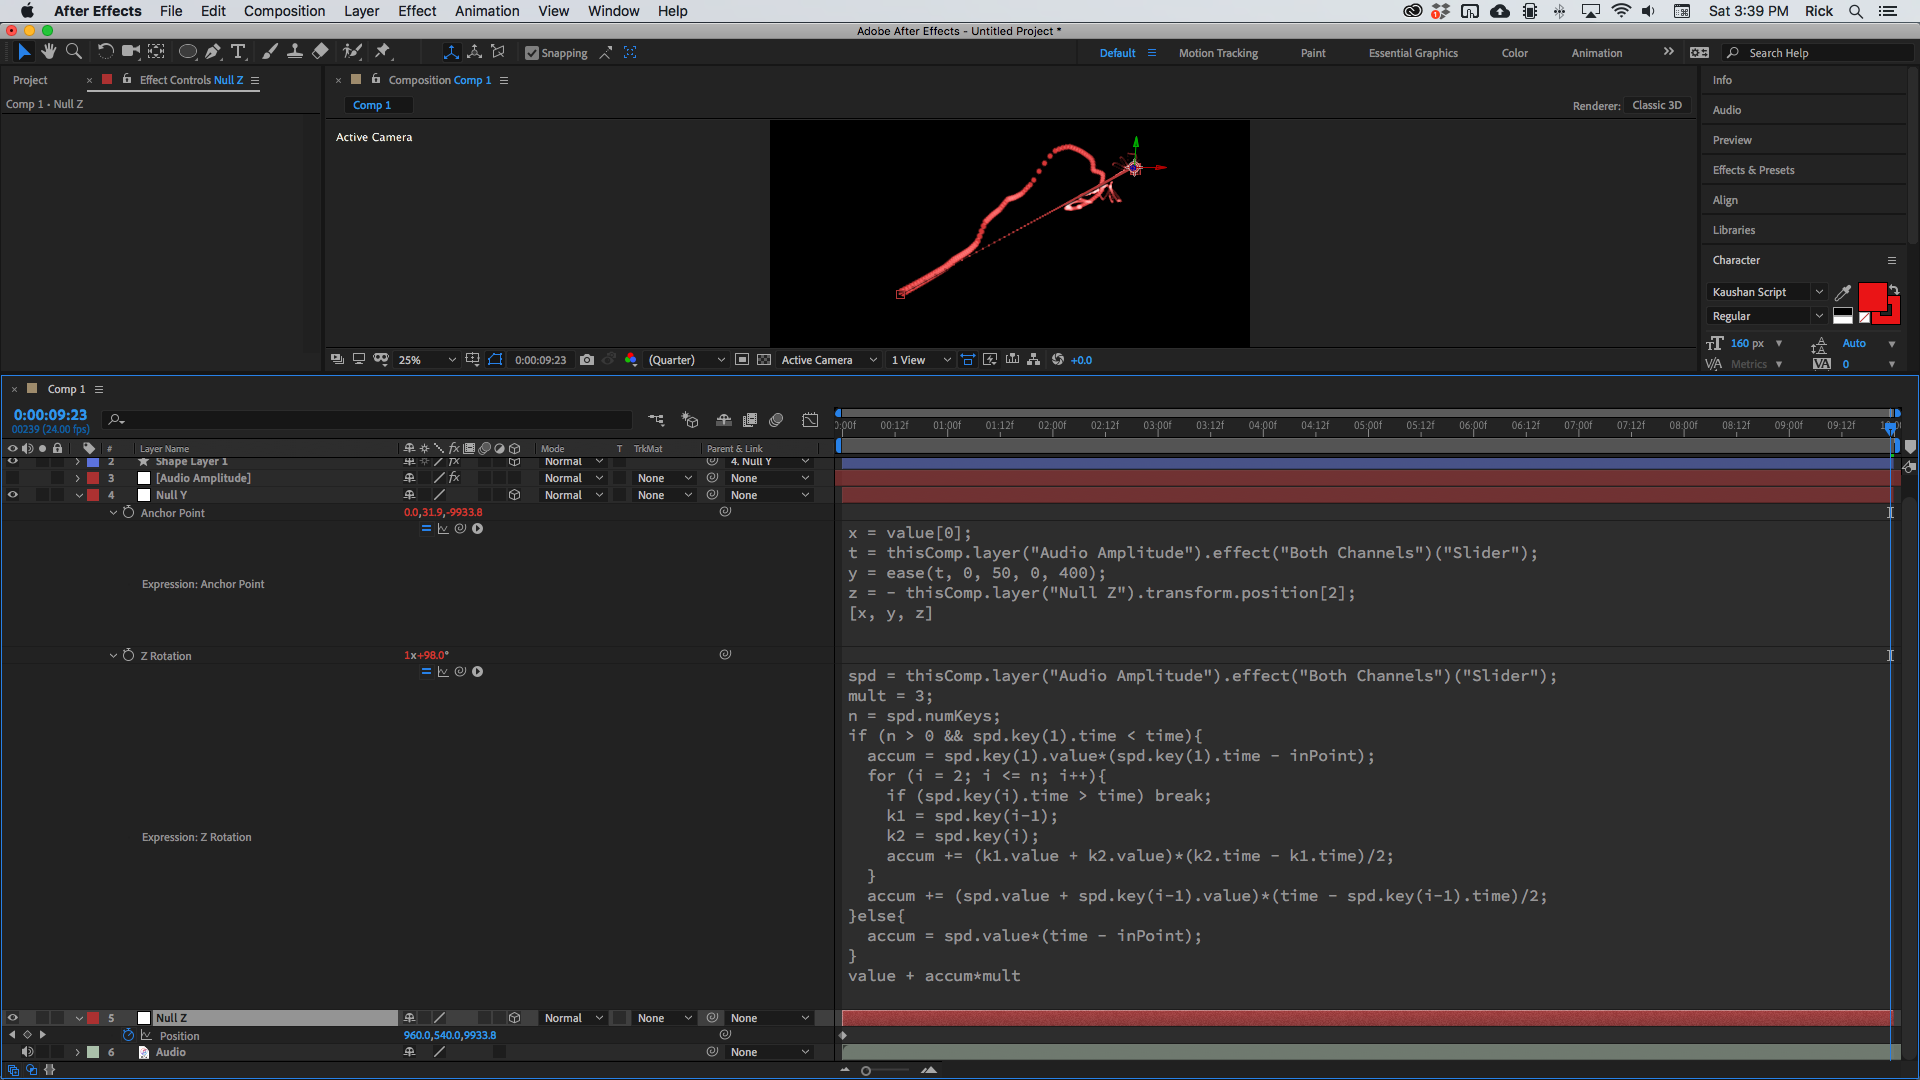
Task: Hide the Null Y layer
Action: click(x=13, y=495)
